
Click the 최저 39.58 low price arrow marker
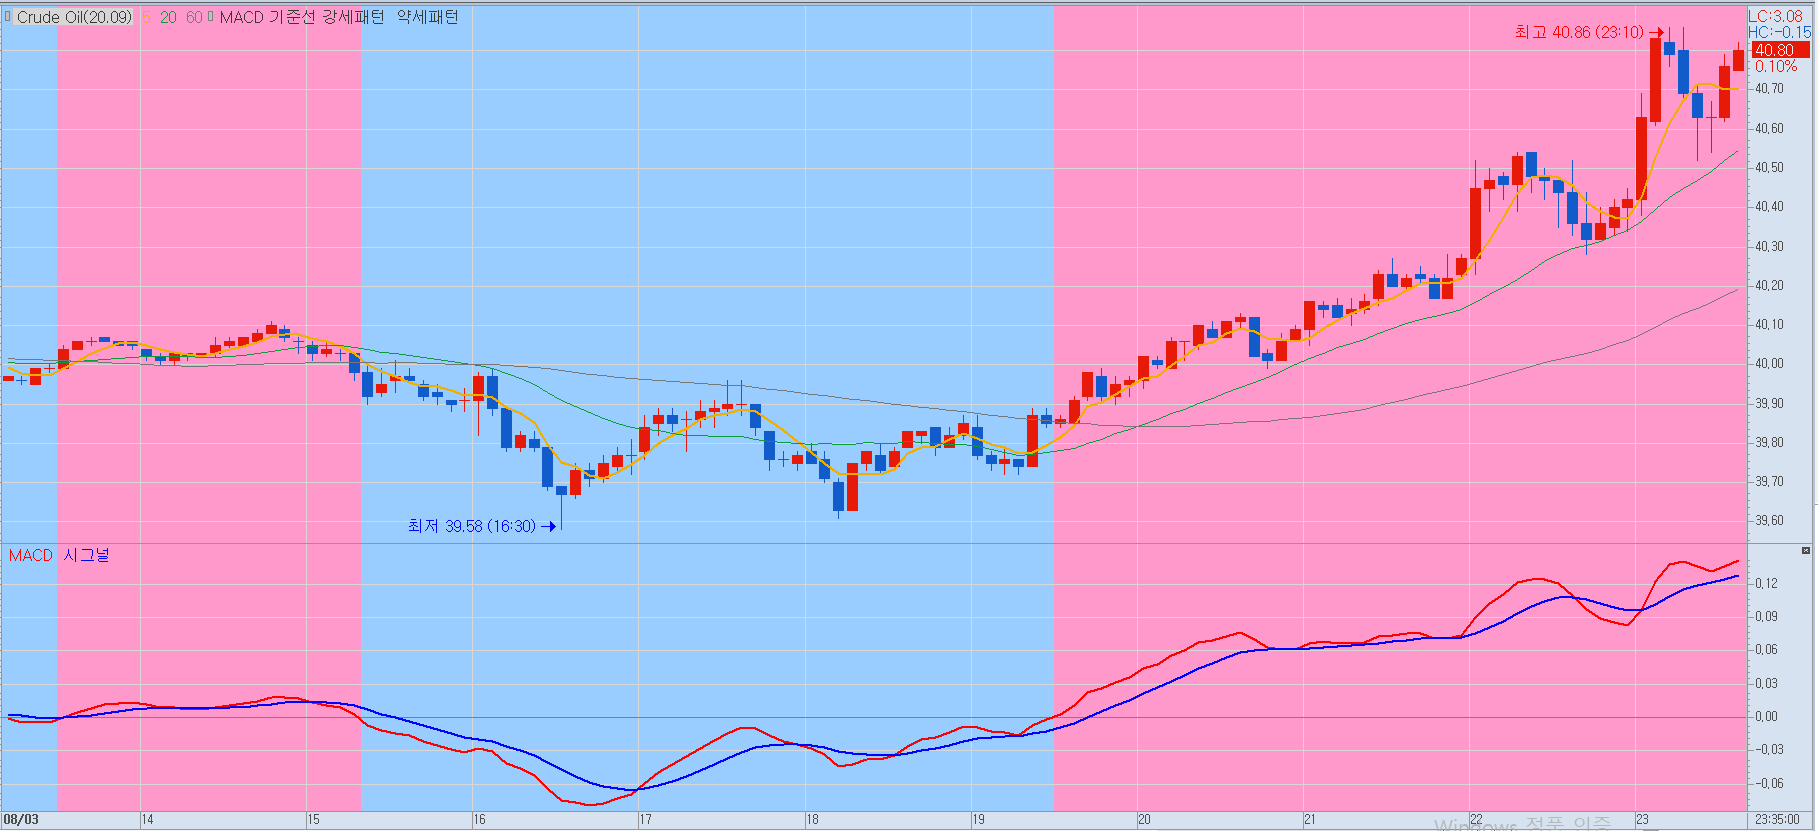point(548,526)
